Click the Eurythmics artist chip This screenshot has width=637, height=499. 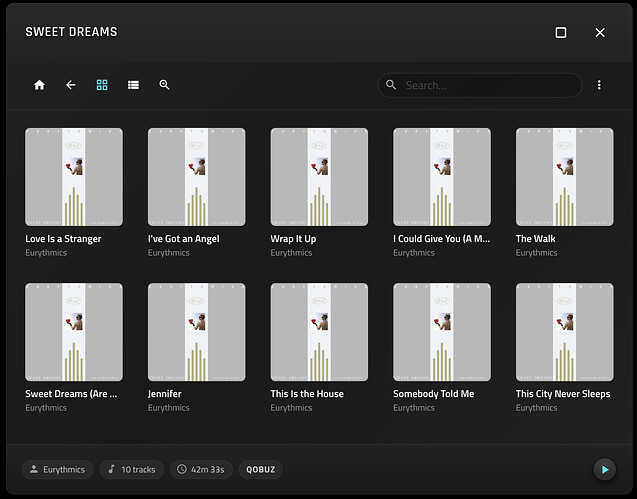click(x=58, y=469)
